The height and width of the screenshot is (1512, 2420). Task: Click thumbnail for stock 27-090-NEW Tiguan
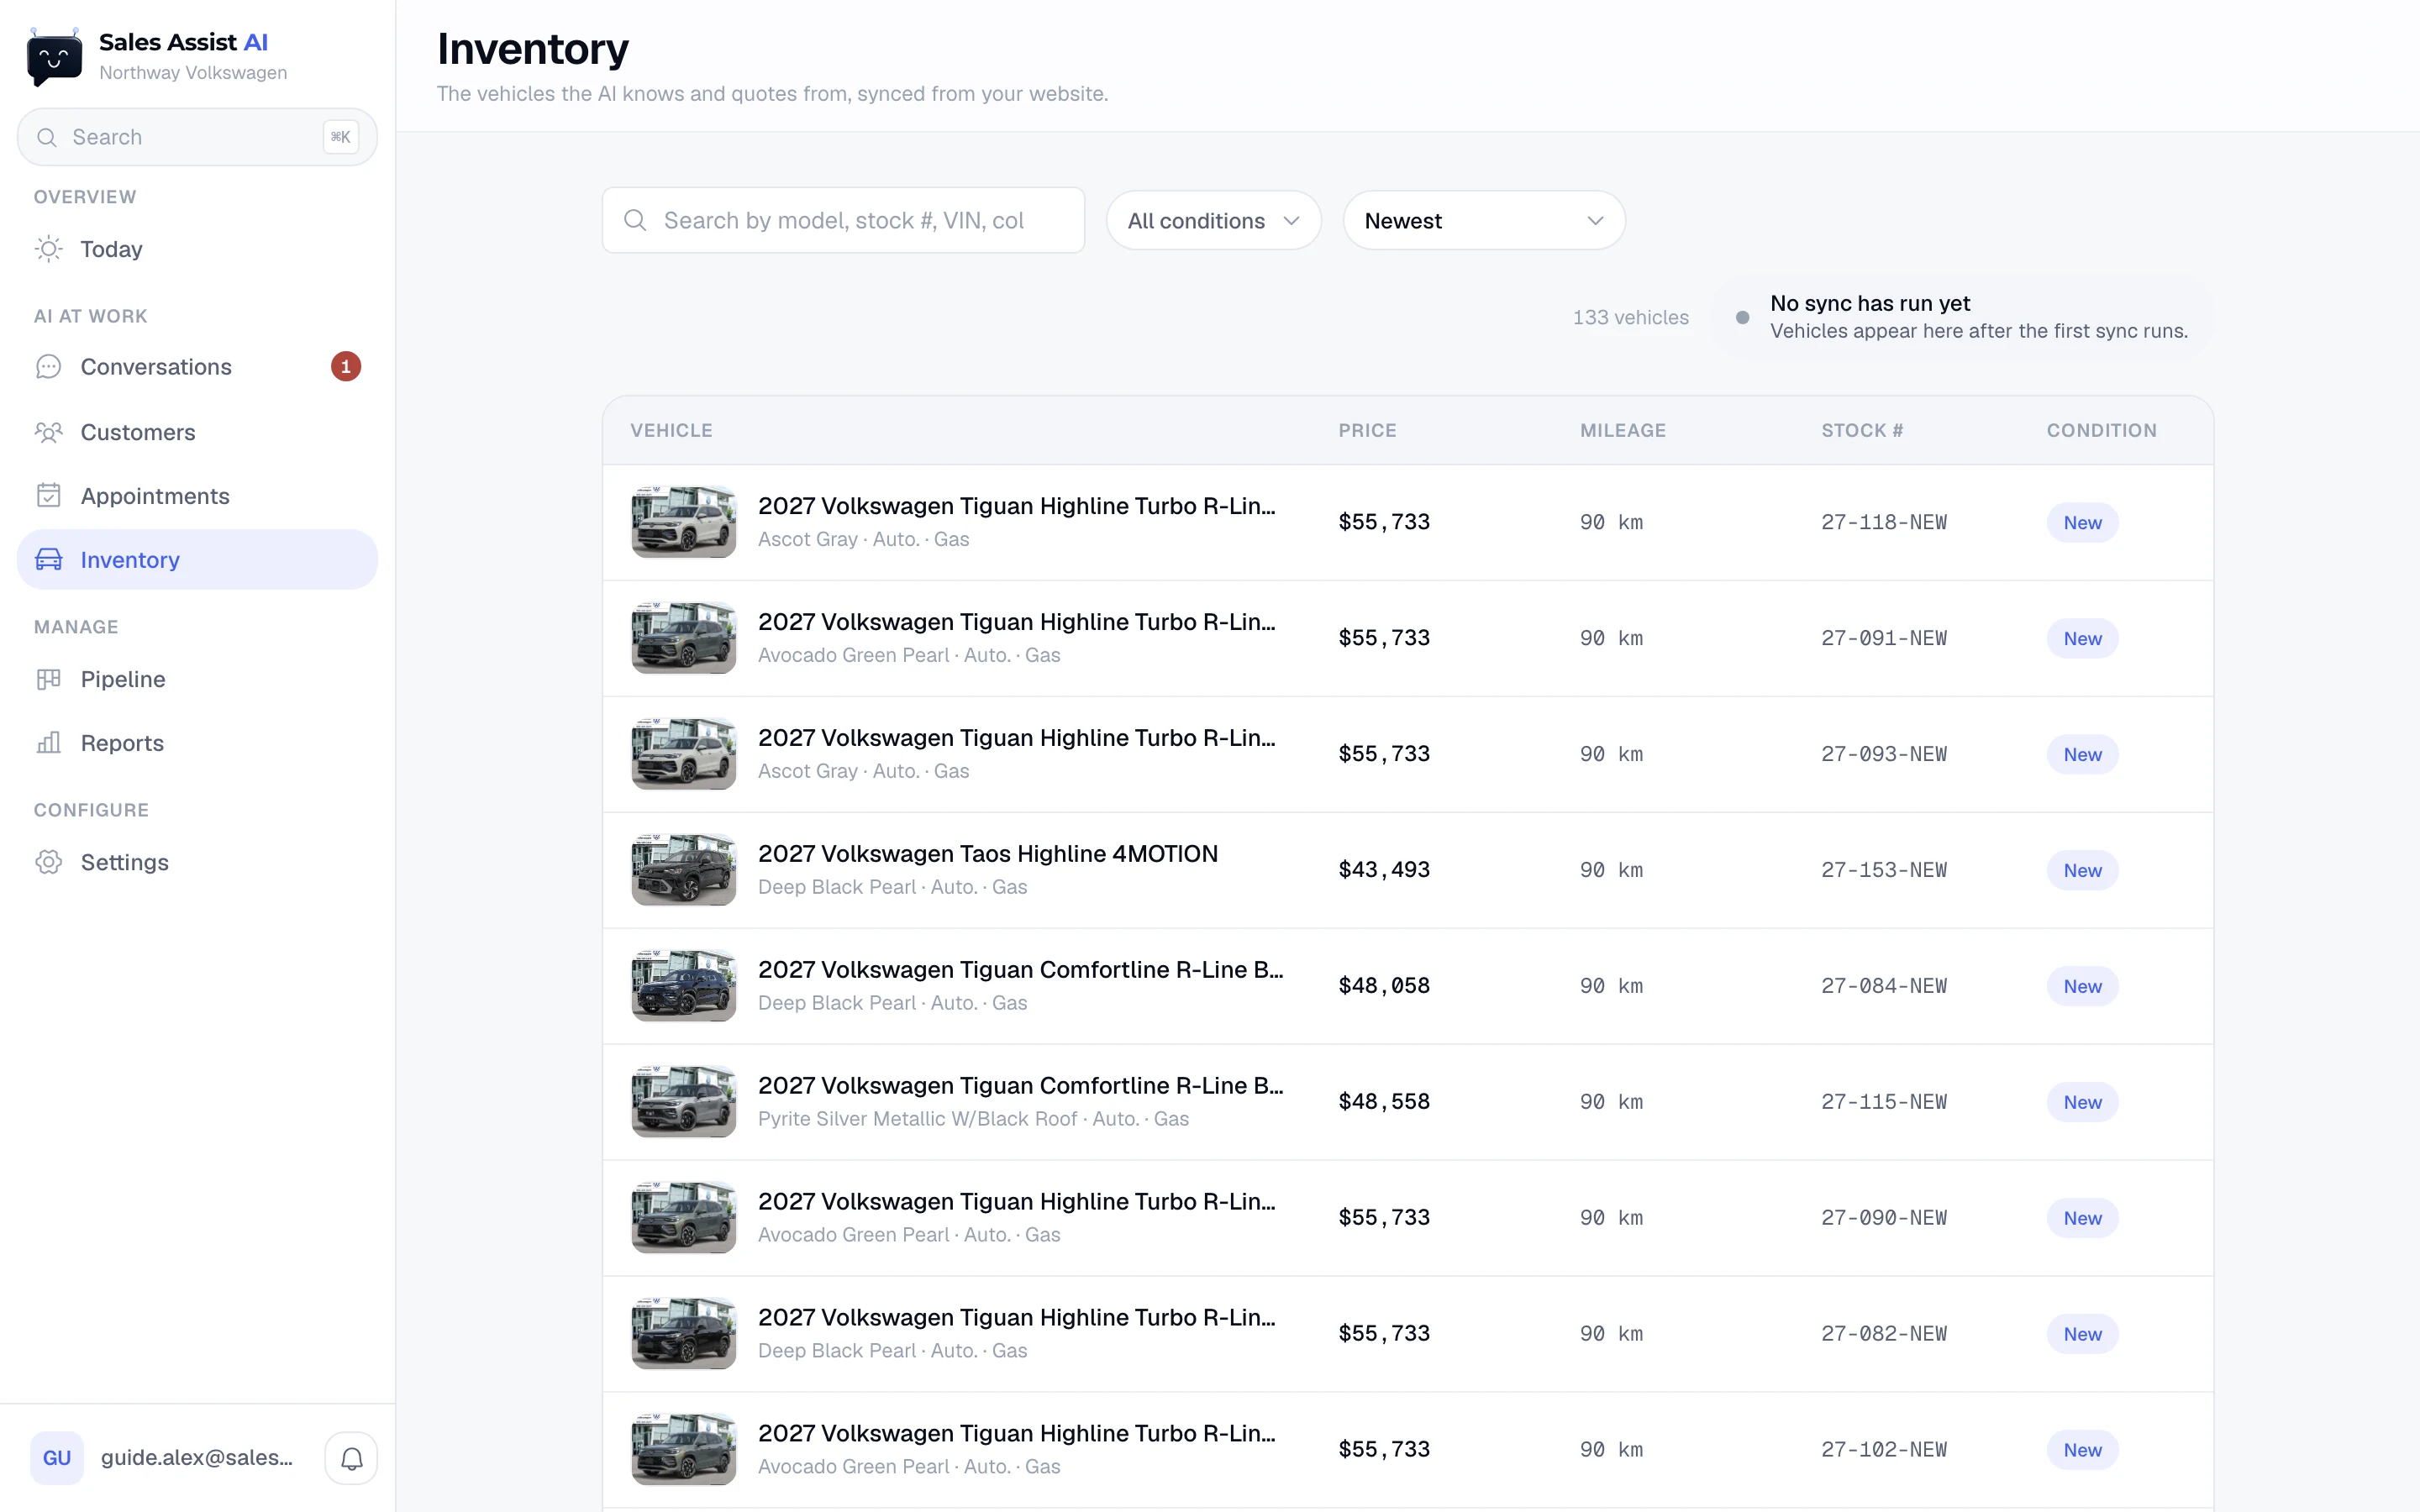click(684, 1218)
